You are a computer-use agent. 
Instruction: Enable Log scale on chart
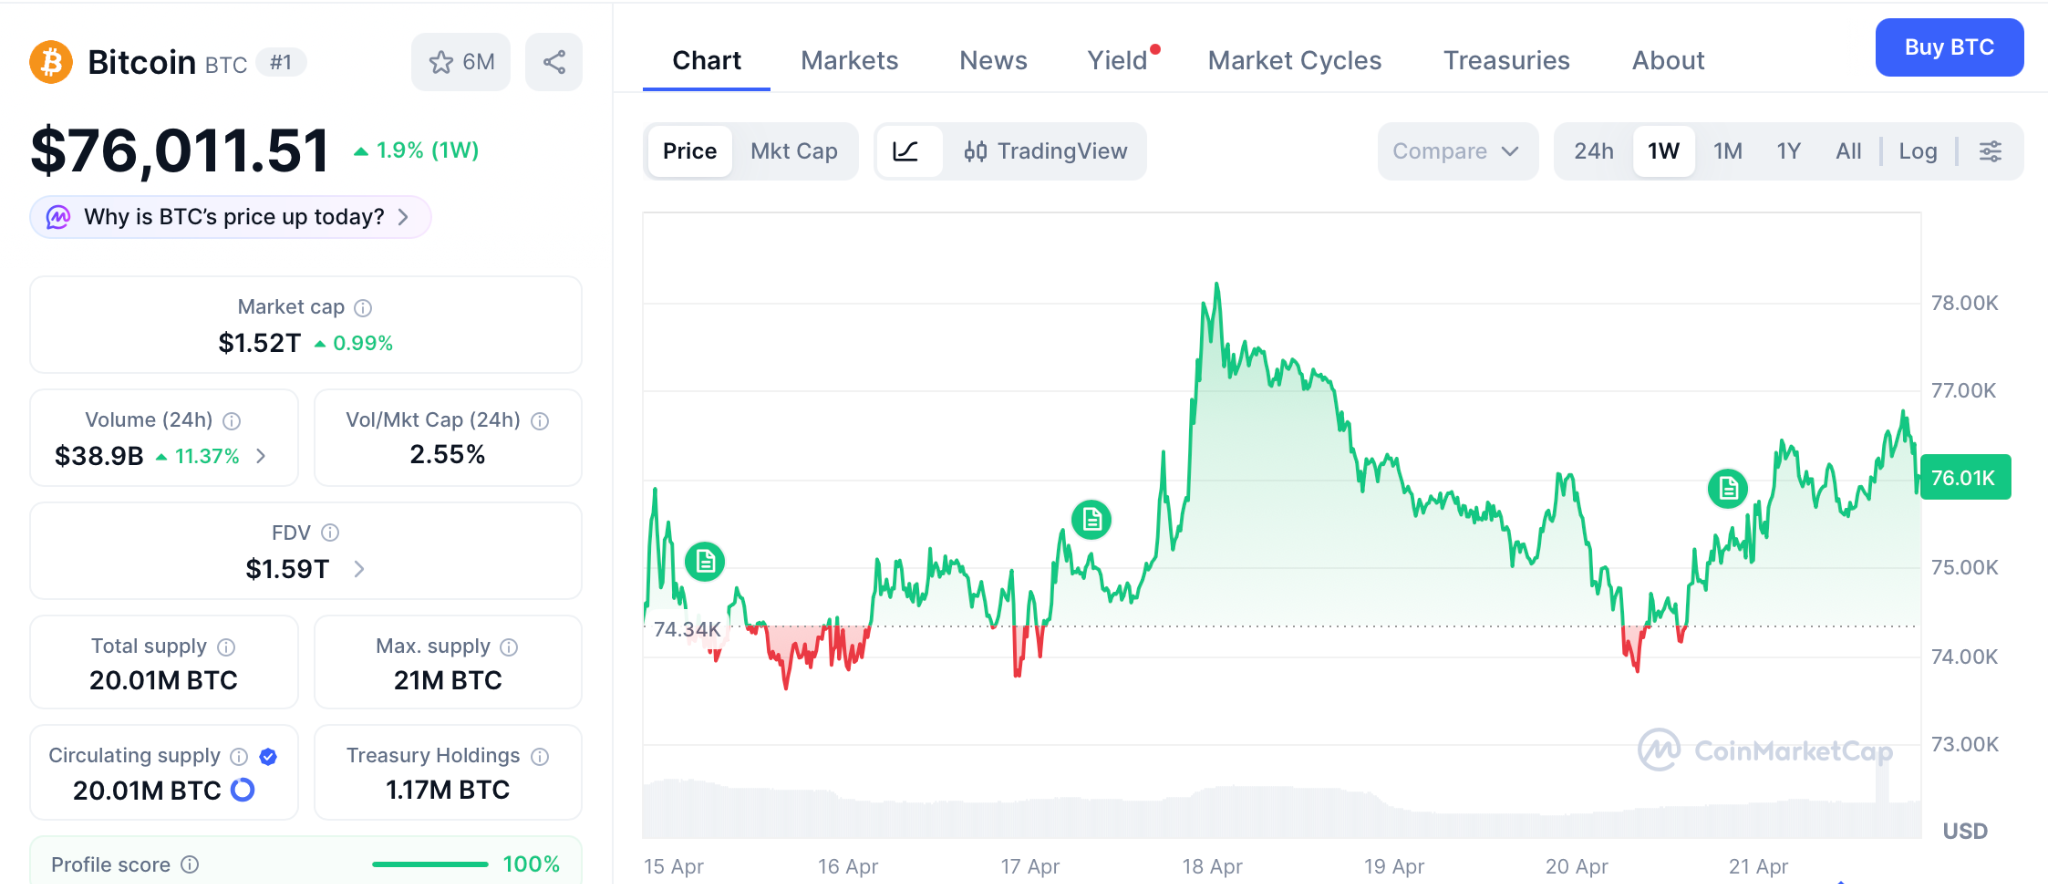[1917, 151]
